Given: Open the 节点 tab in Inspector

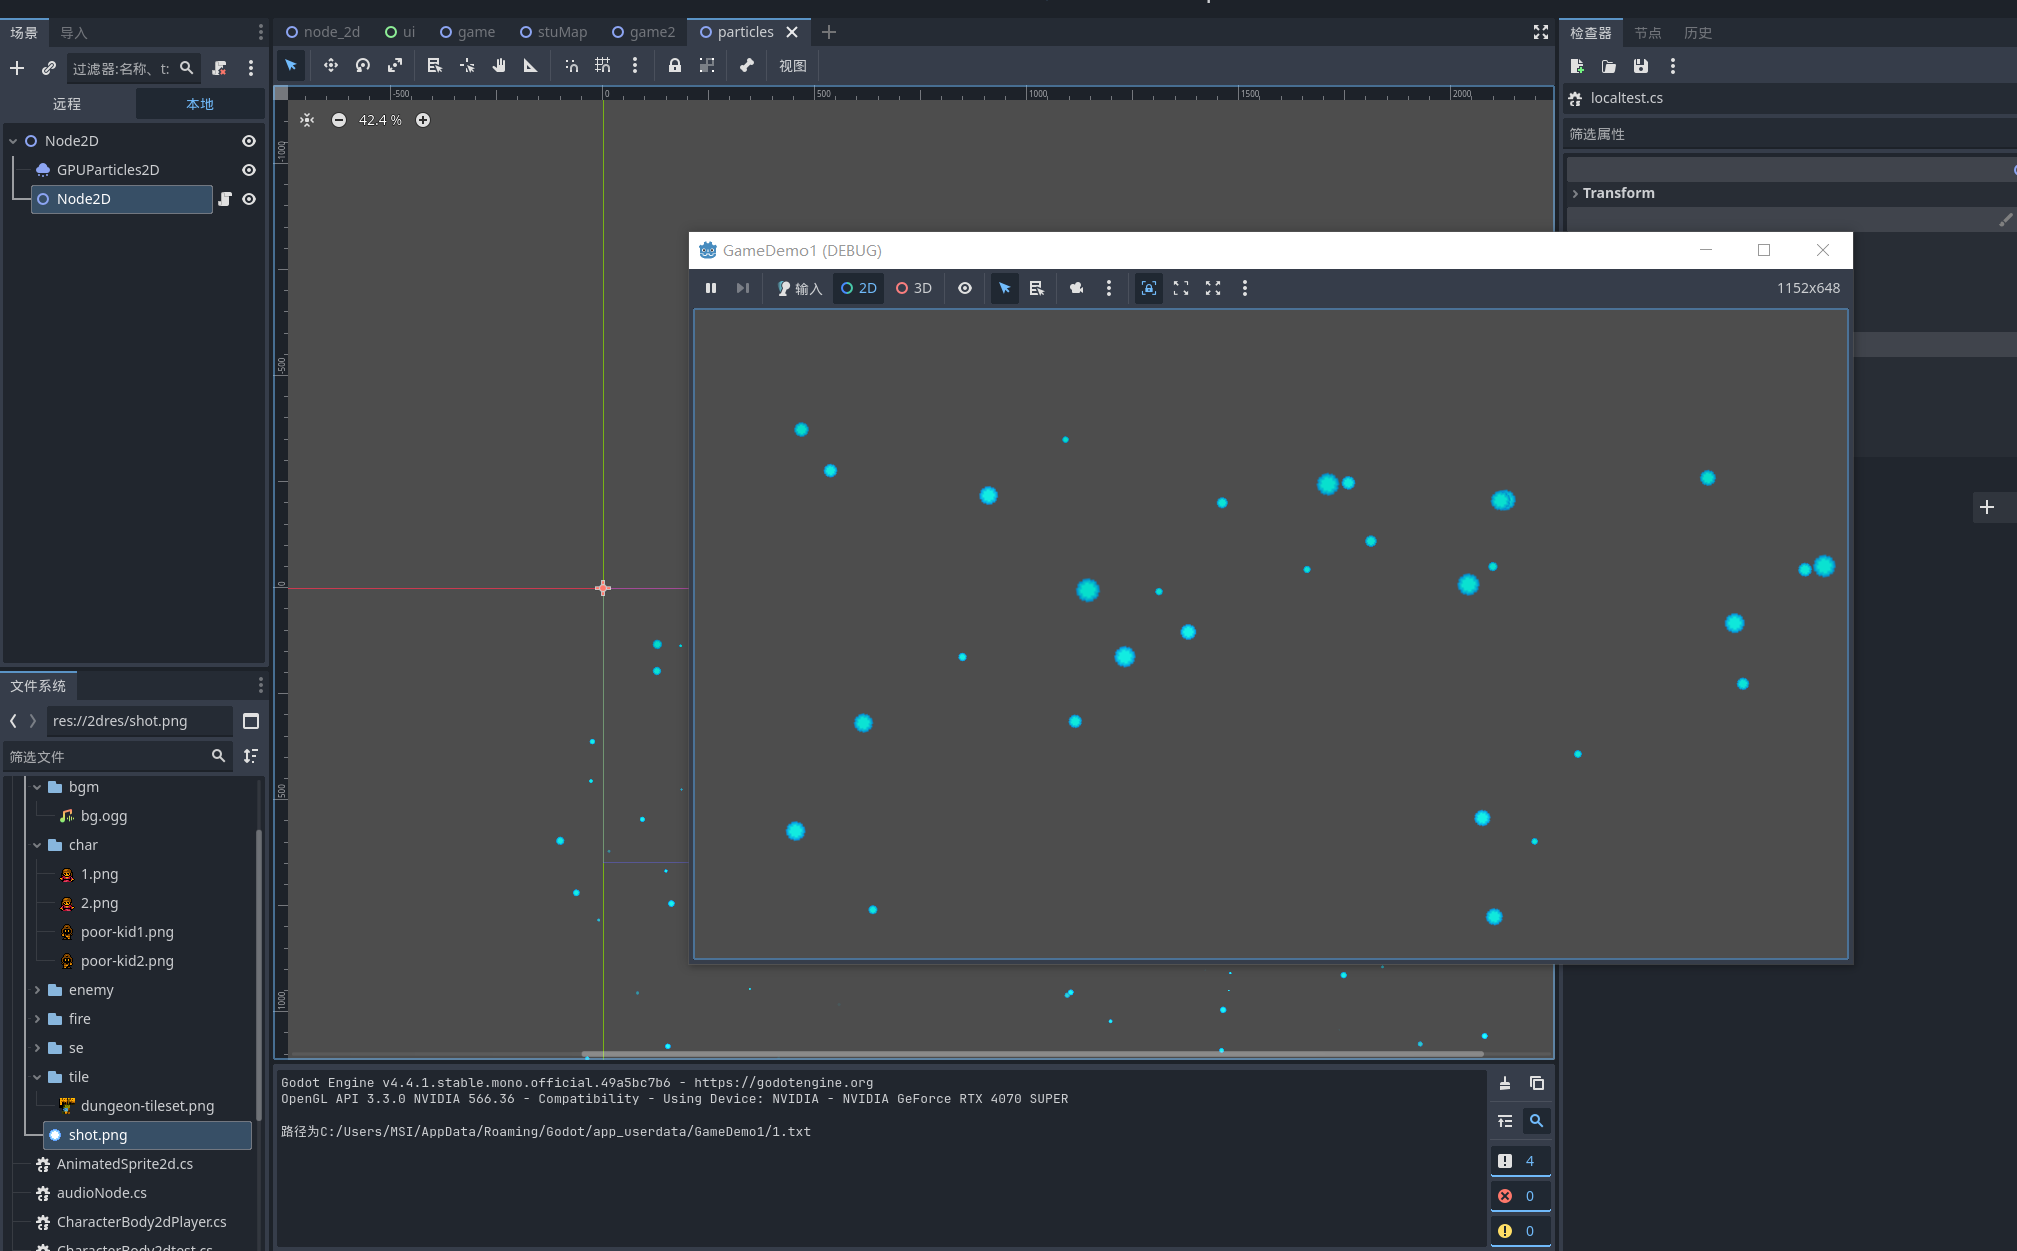Looking at the screenshot, I should click(1648, 32).
